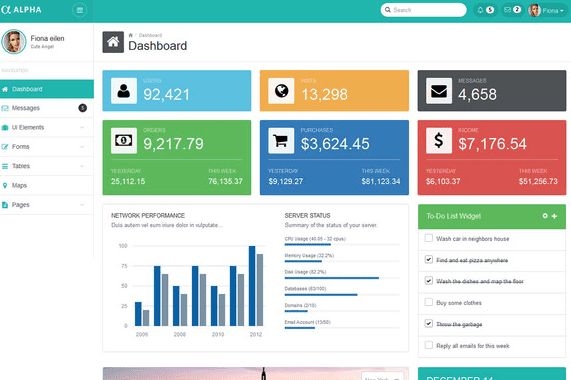Open the notifications bell icon
Screen dimensions: 571x380
480,10
